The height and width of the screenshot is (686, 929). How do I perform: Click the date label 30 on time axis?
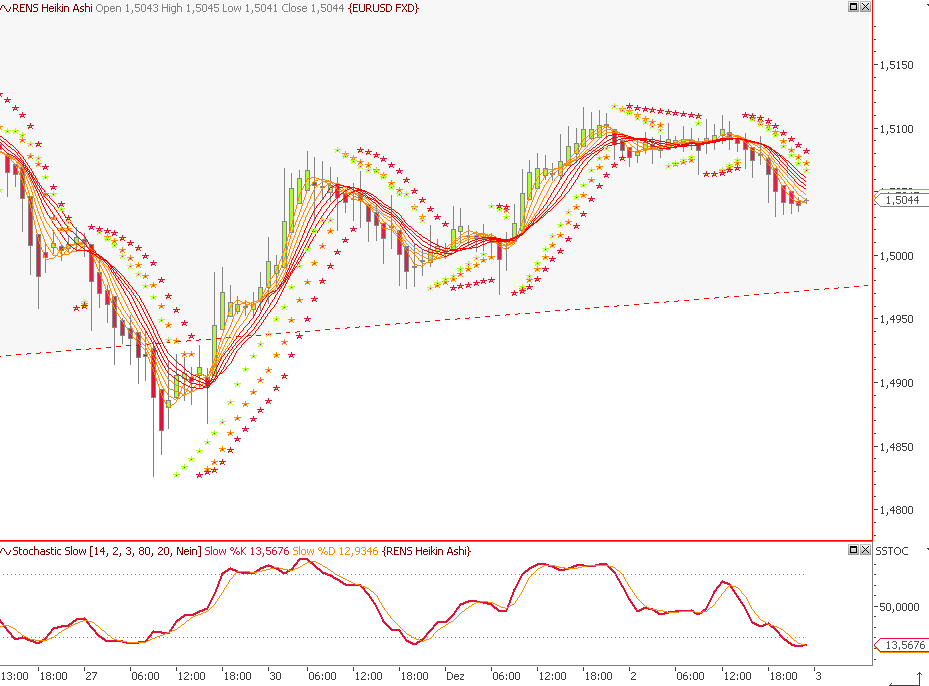[275, 676]
